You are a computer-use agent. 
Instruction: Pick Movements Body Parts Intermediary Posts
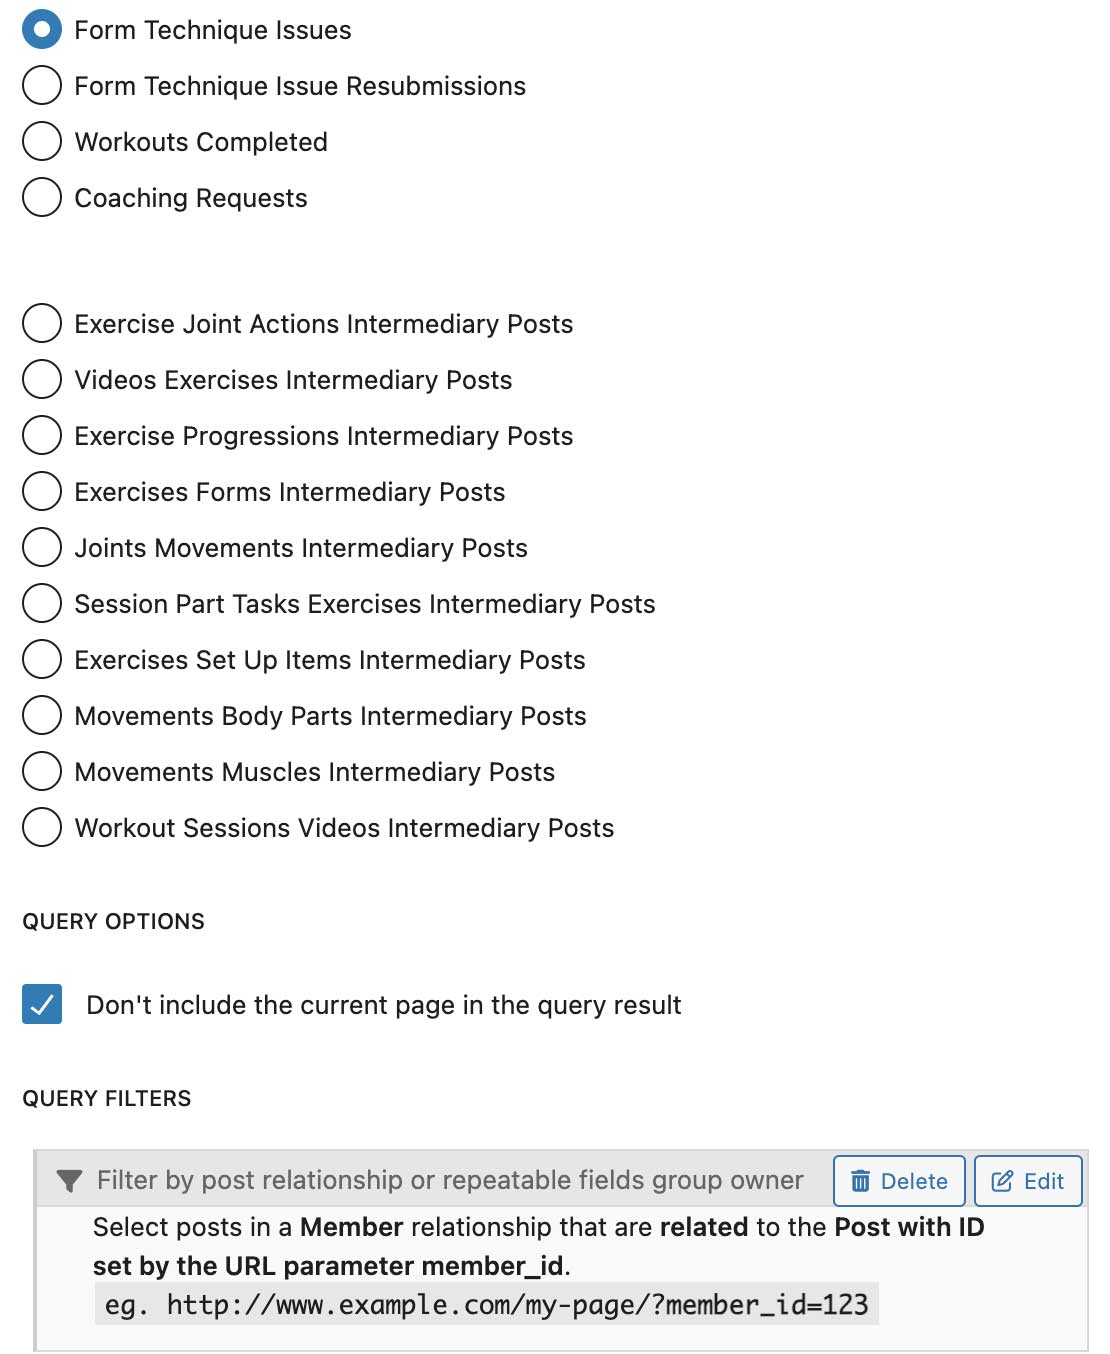click(42, 716)
